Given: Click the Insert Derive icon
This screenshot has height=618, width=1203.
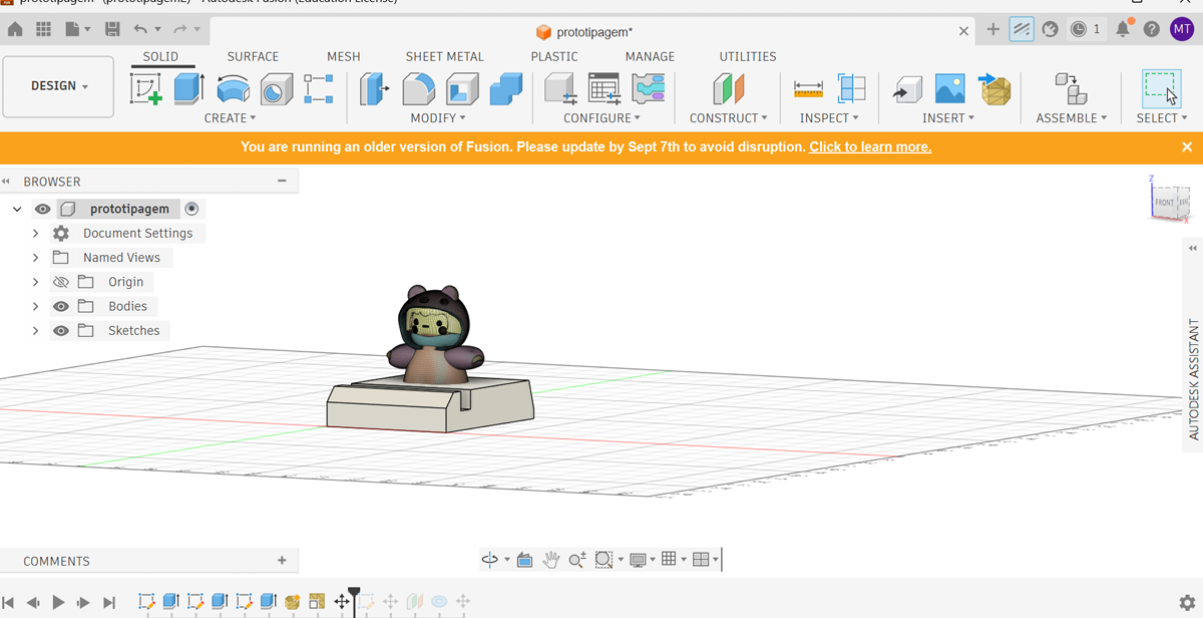Looking at the screenshot, I should (x=907, y=90).
